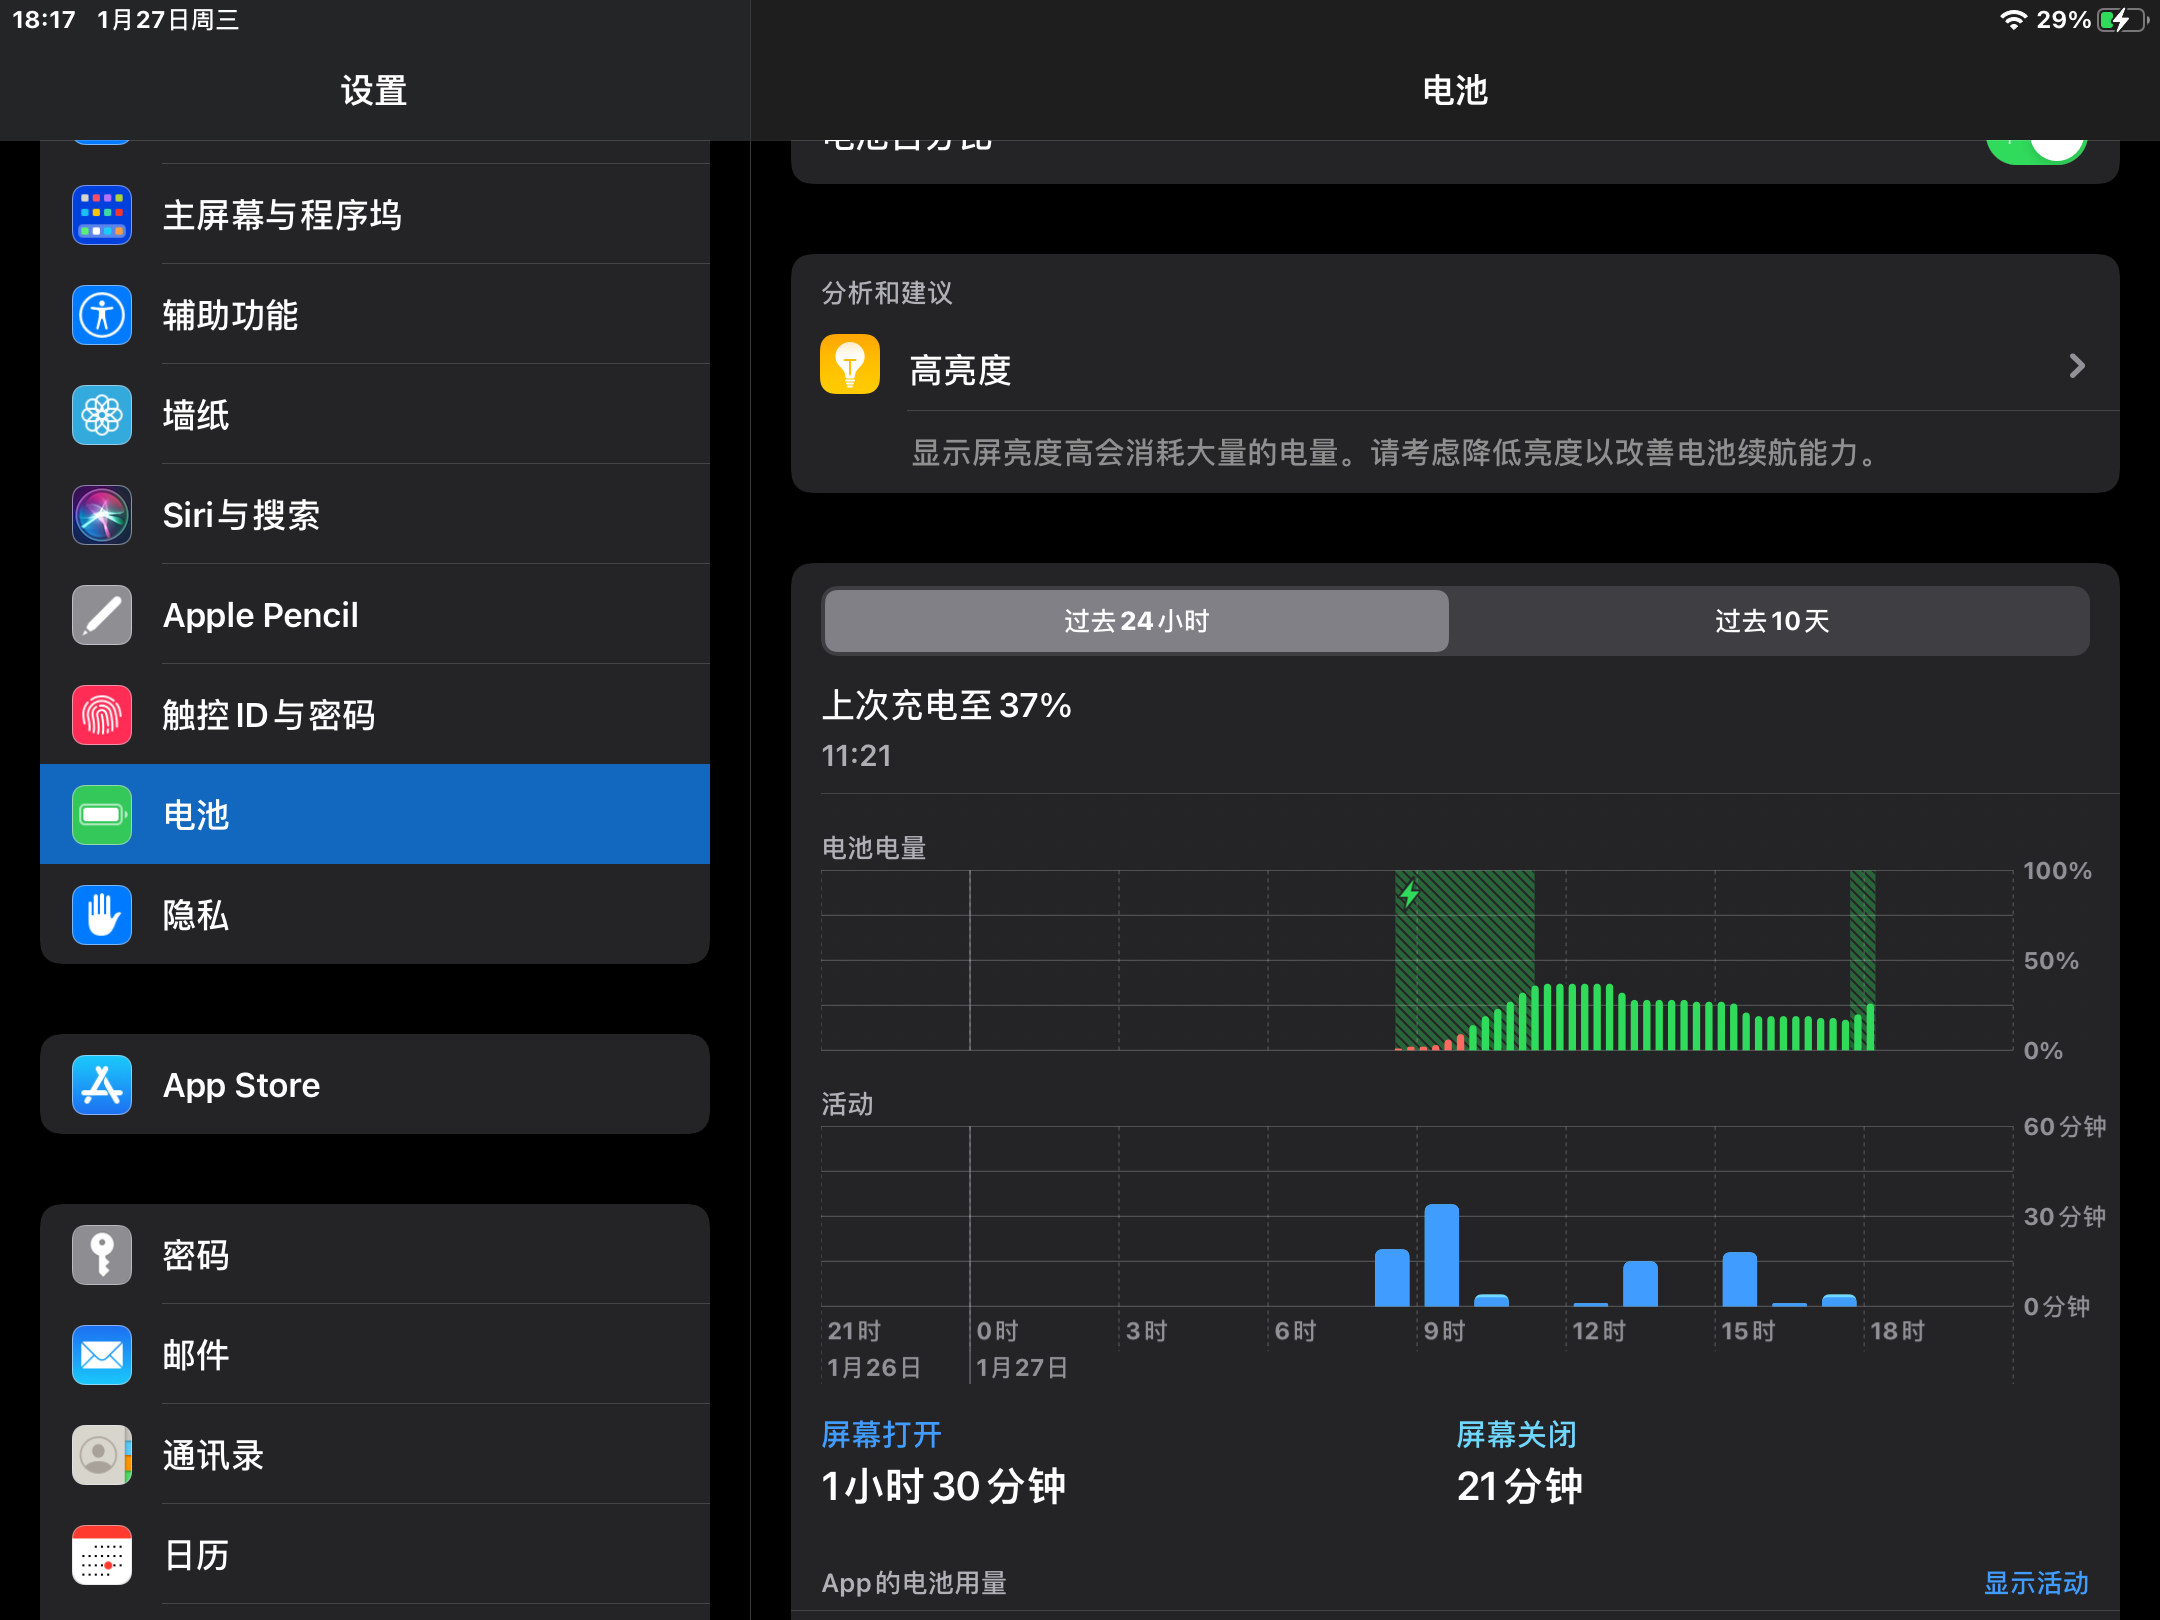Tap the Accessibility icon in sidebar
The image size is (2160, 1620).
pos(102,315)
